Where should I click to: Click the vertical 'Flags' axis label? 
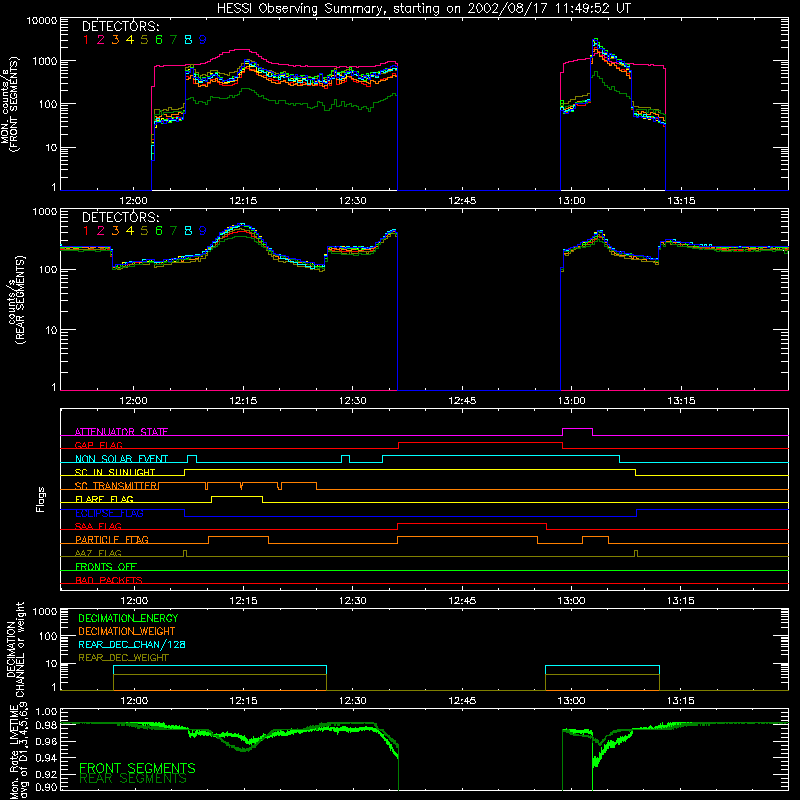point(41,499)
